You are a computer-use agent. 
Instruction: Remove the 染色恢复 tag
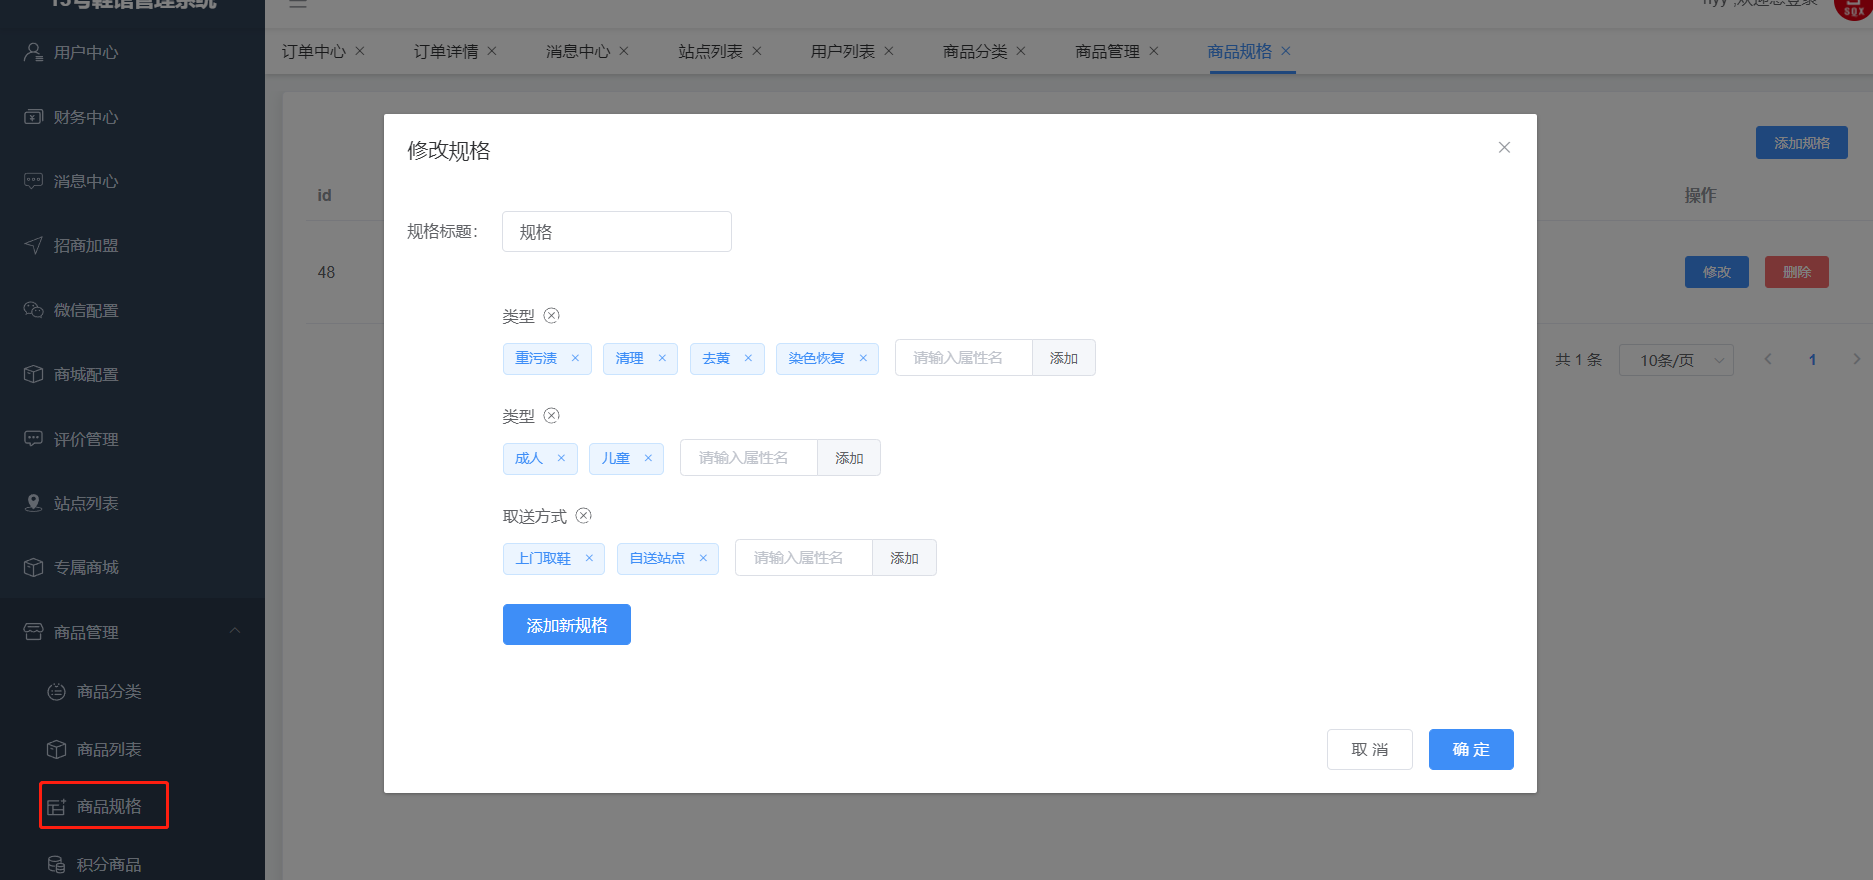click(863, 358)
